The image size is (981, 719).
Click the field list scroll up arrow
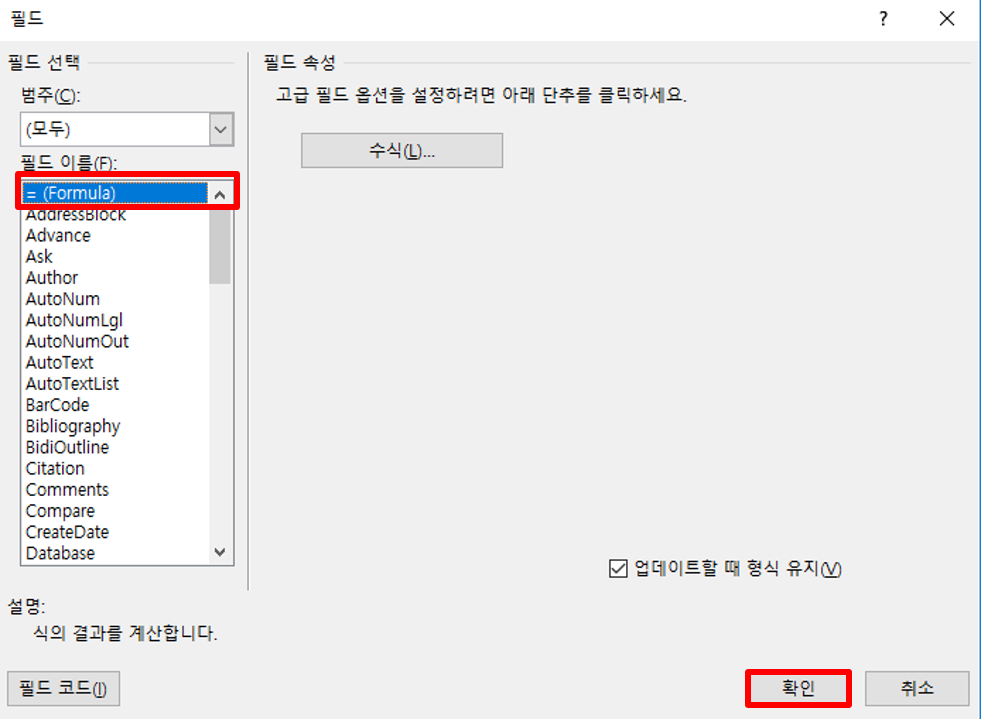coord(220,195)
